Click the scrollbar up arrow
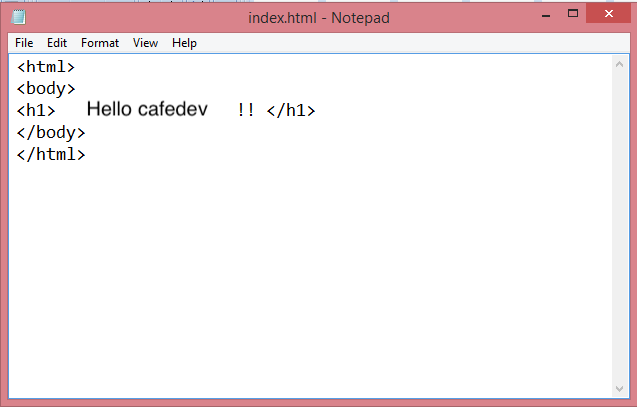Screen dimensions: 637x407 click(620, 64)
